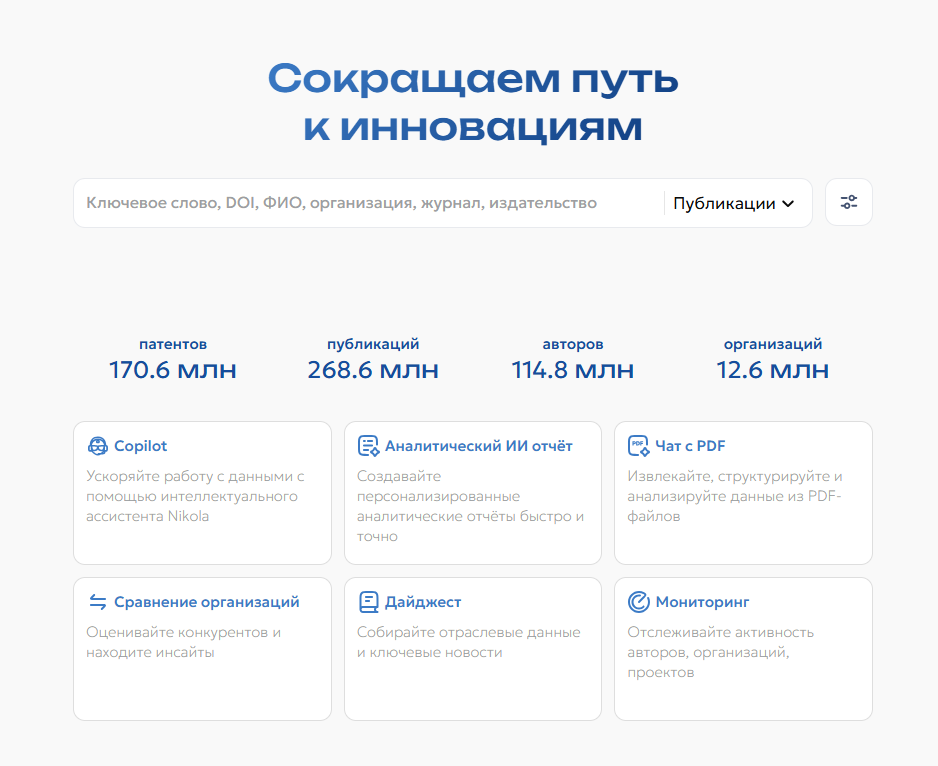Open Сравнение организаций link
Image resolution: width=938 pixels, height=766 pixels.
coord(207,602)
